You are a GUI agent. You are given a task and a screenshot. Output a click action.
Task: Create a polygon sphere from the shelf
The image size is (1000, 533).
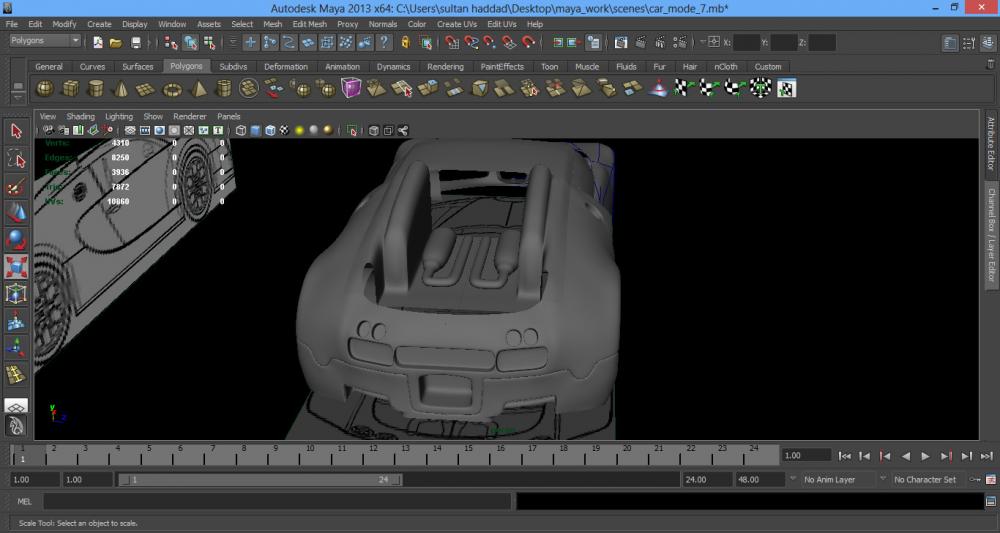(45, 89)
